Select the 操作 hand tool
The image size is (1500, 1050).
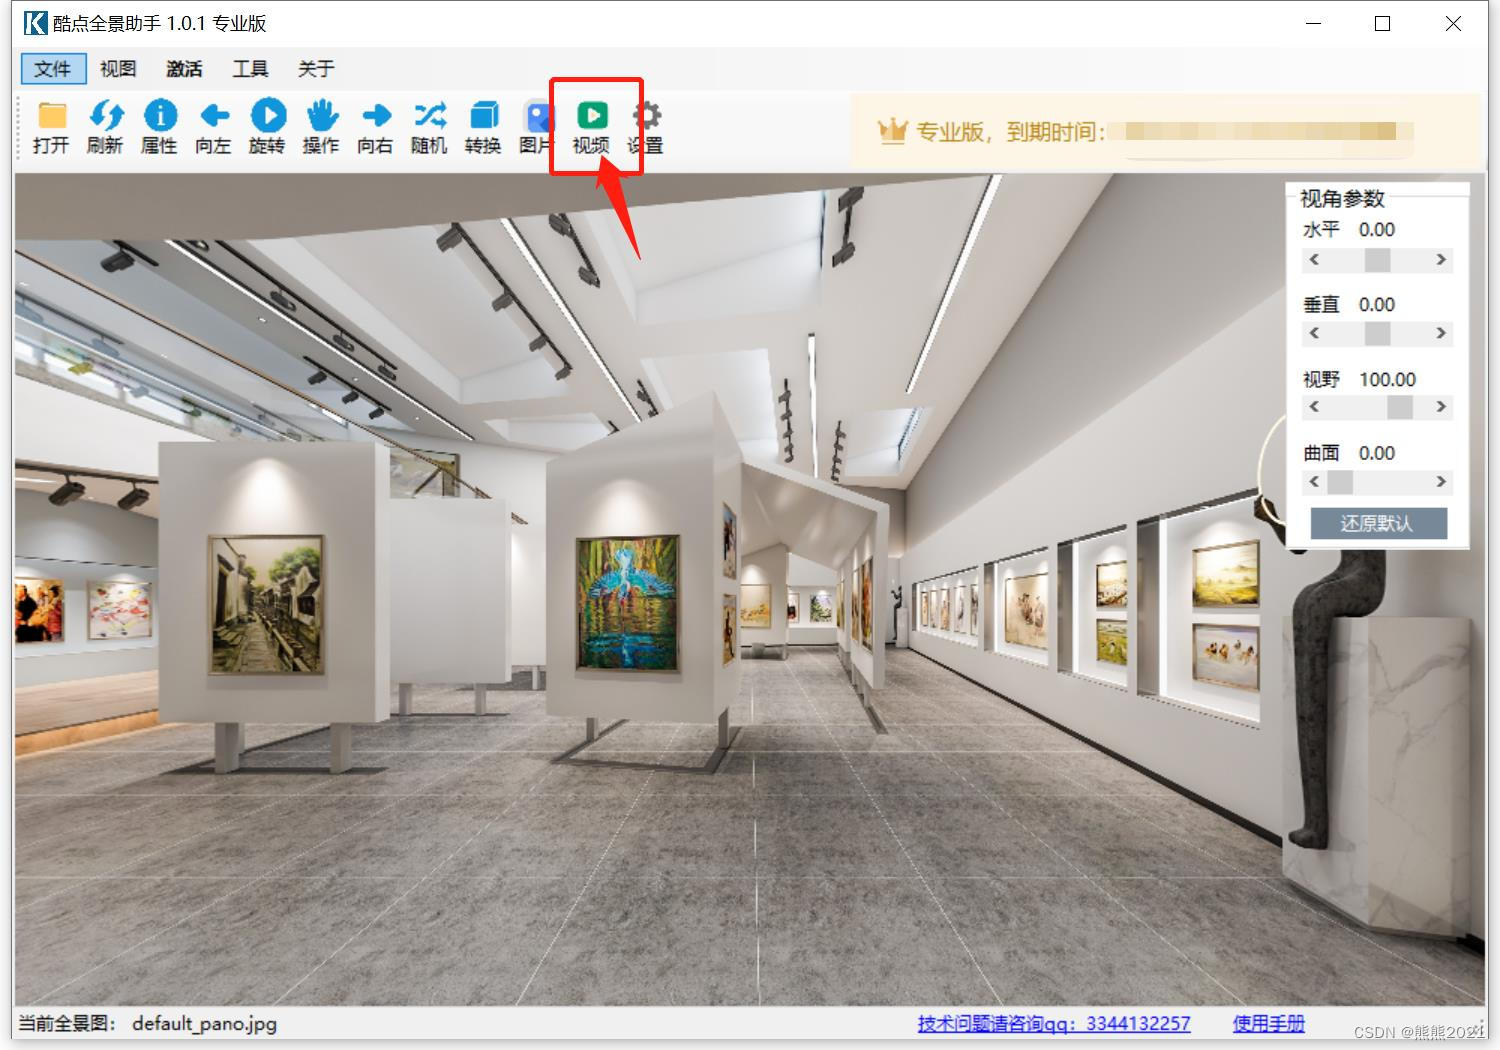pos(322,117)
